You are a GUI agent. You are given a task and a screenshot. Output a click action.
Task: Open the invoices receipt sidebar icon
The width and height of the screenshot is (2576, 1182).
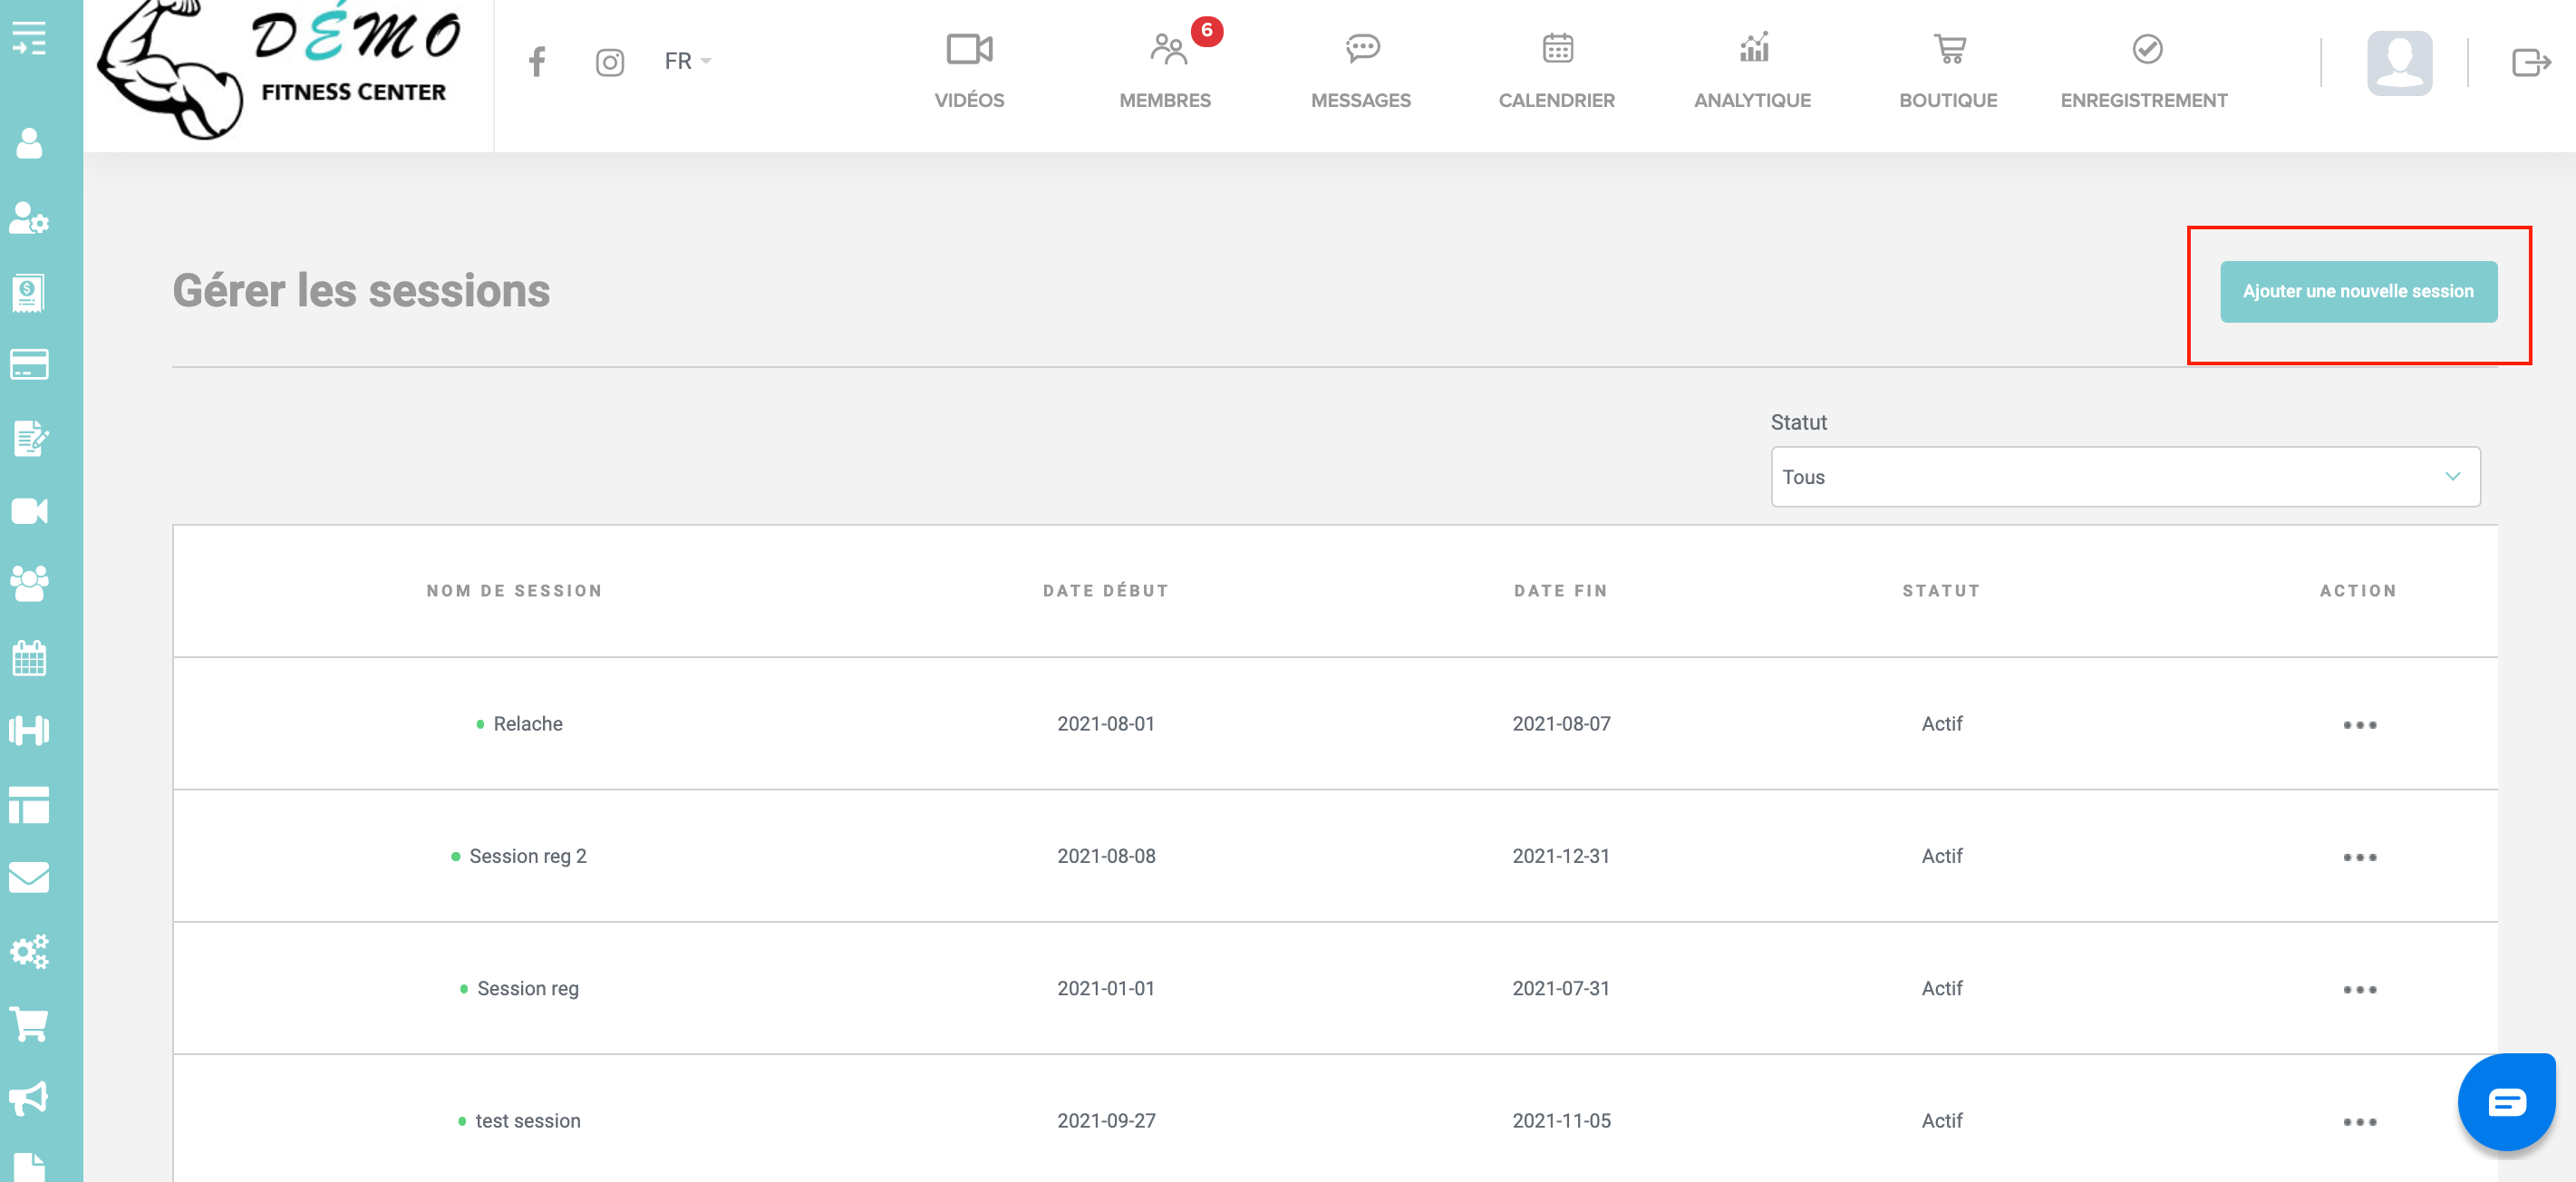[29, 292]
